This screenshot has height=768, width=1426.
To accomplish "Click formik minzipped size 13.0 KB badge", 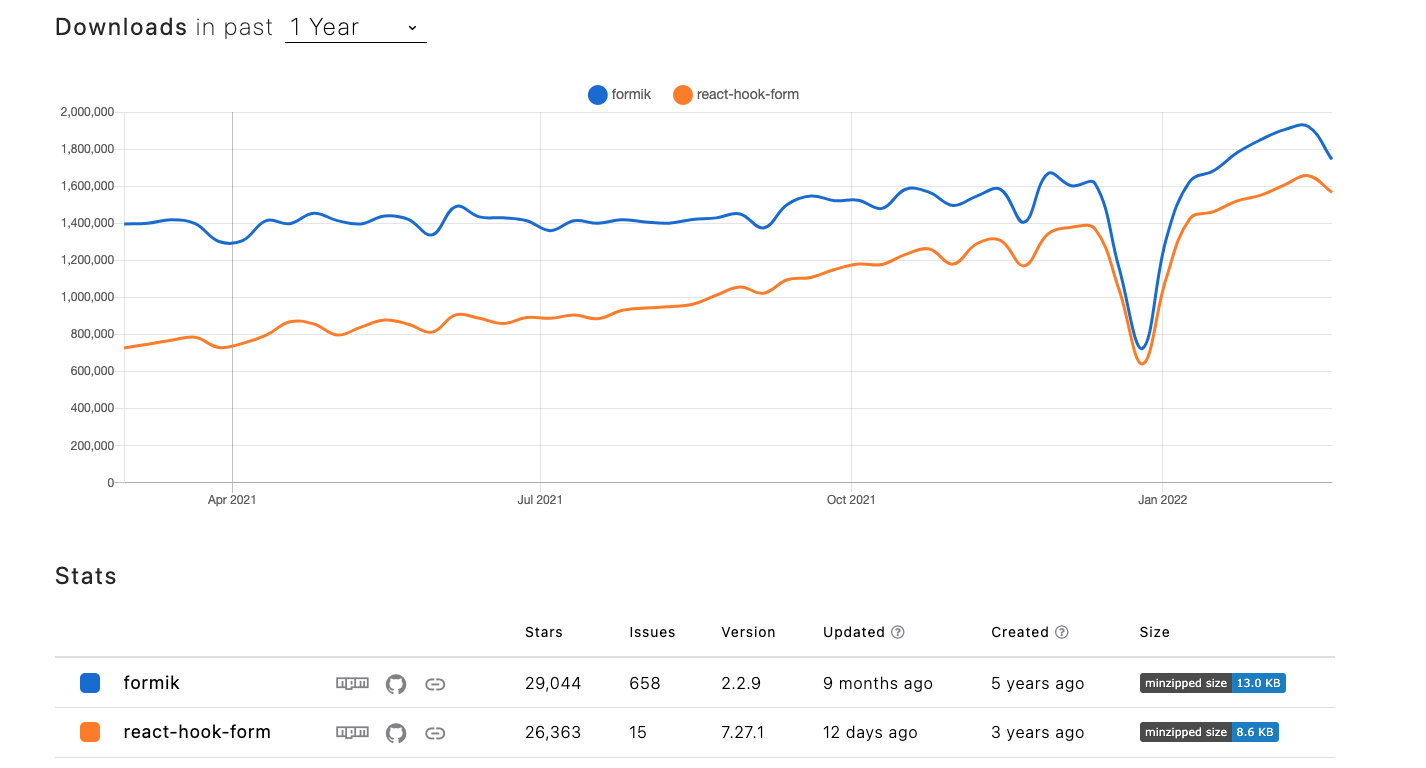I will click(x=1212, y=683).
